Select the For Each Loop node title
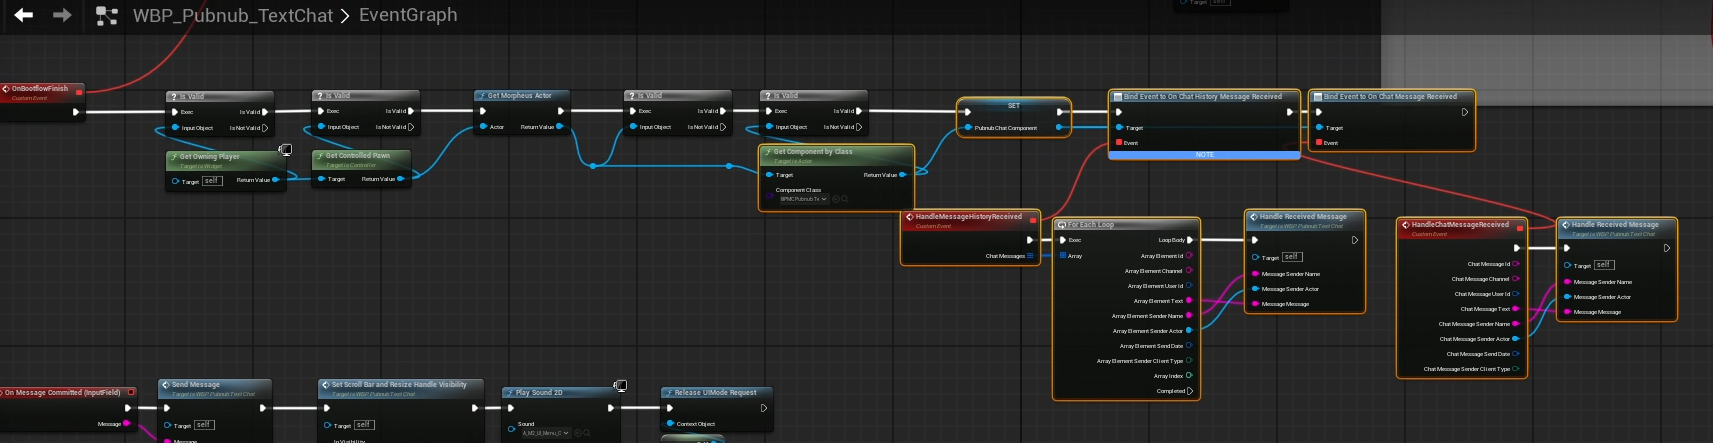The image size is (1713, 443). pos(1090,225)
